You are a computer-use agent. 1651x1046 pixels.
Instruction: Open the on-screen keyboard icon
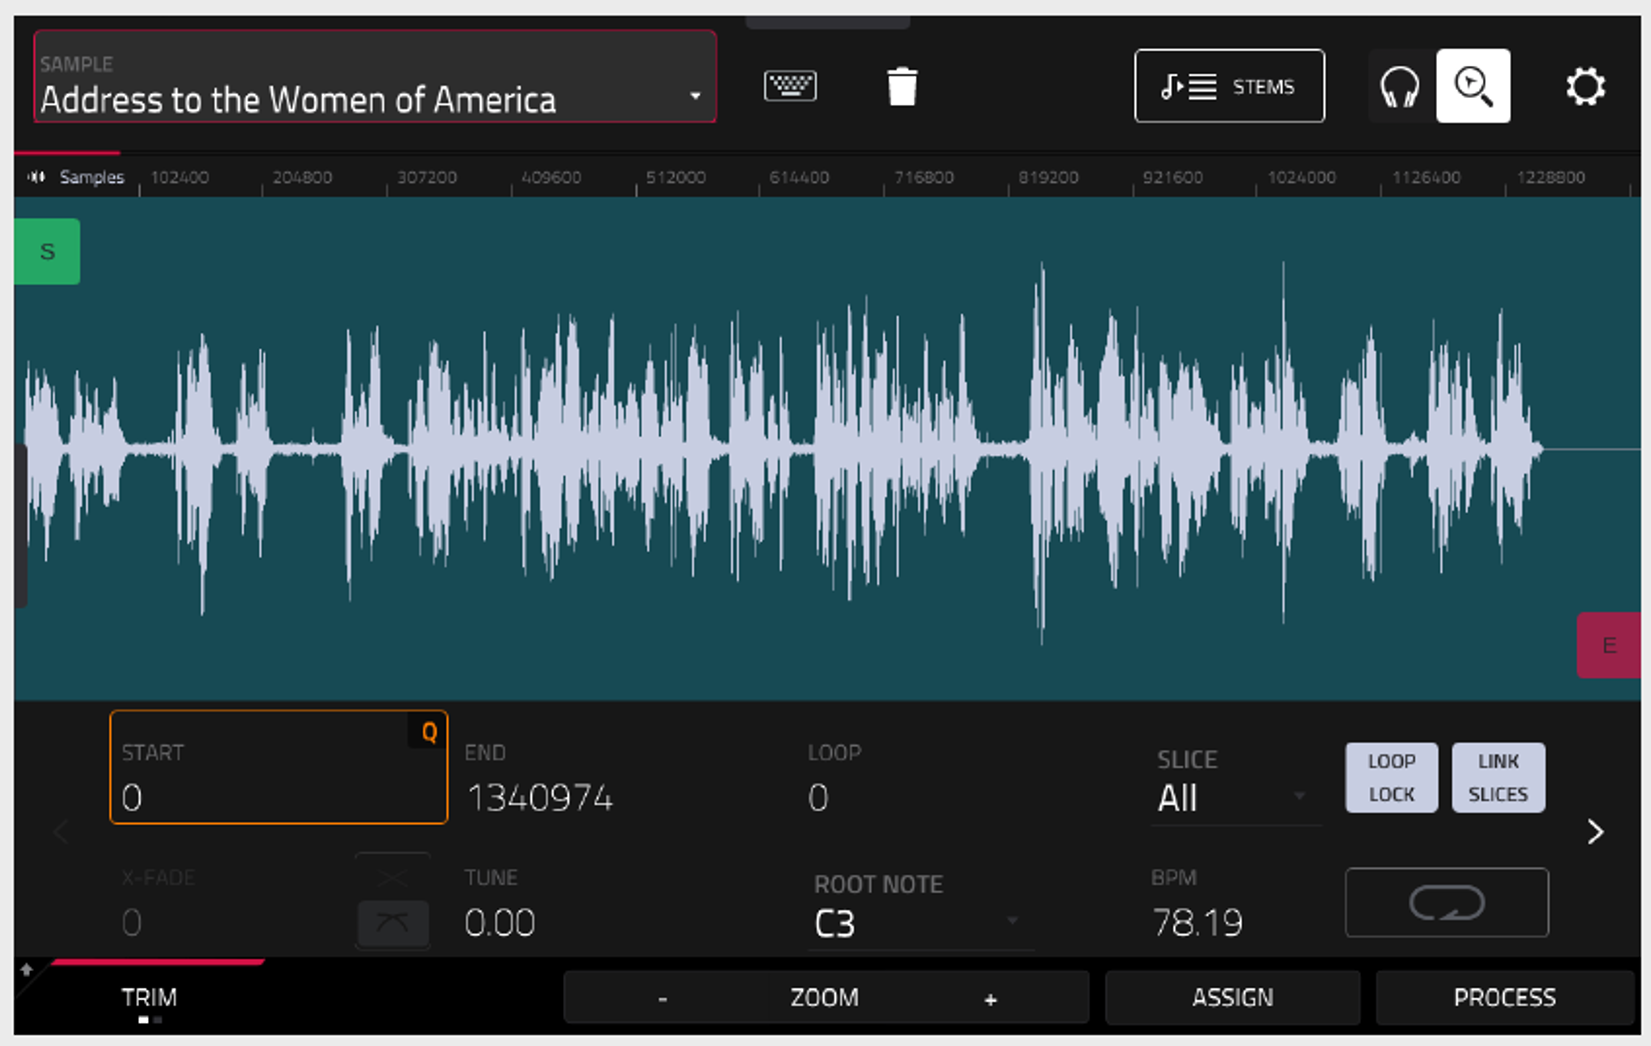pyautogui.click(x=790, y=86)
